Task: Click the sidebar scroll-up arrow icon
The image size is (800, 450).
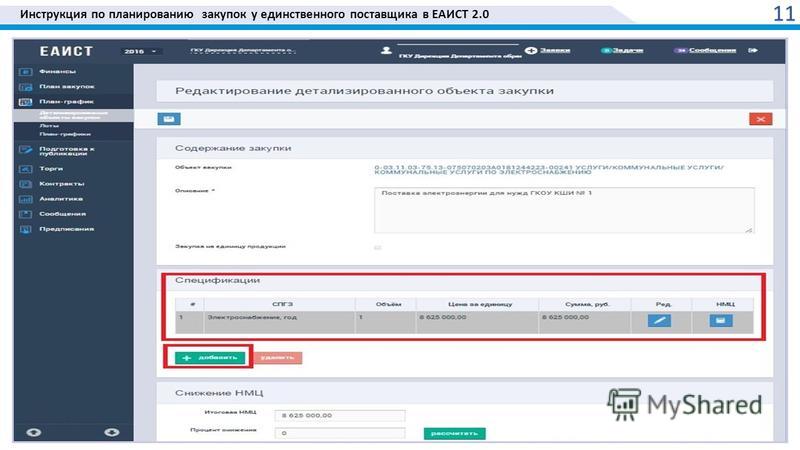Action: [x=34, y=432]
